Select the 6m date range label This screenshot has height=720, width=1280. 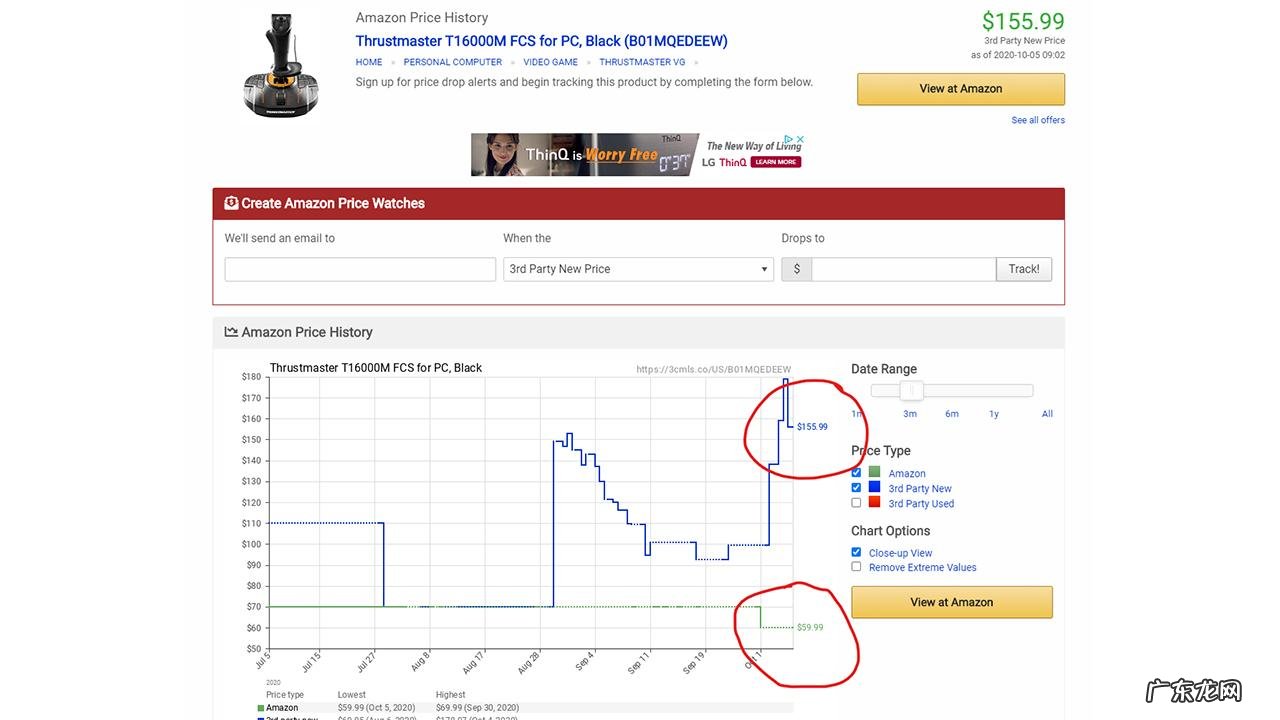point(952,414)
